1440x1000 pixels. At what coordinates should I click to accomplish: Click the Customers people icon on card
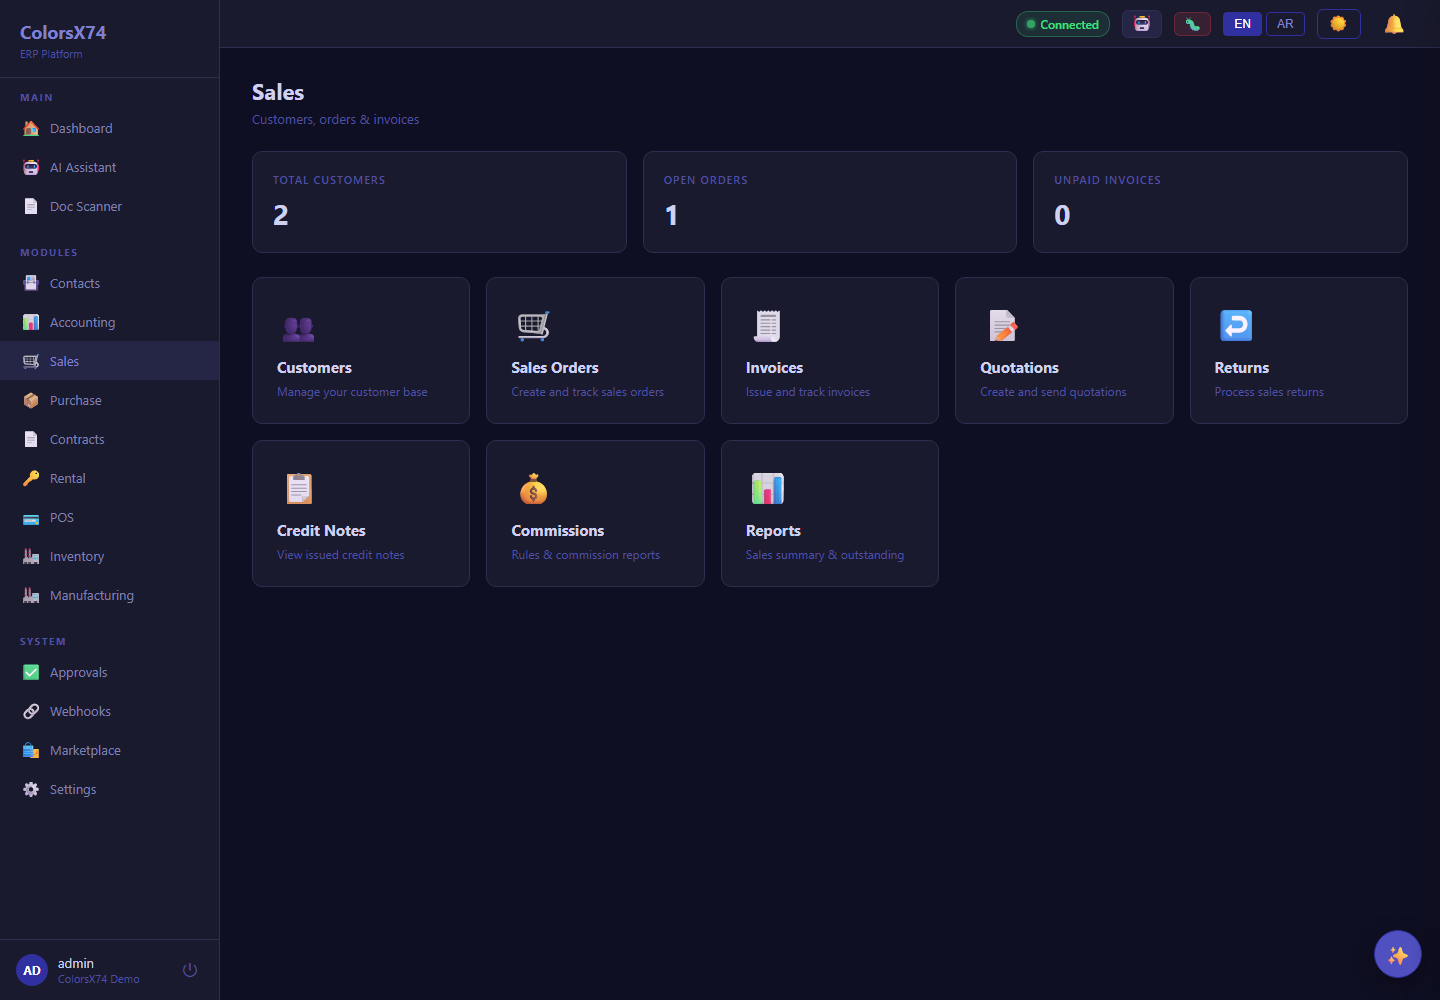click(x=299, y=327)
